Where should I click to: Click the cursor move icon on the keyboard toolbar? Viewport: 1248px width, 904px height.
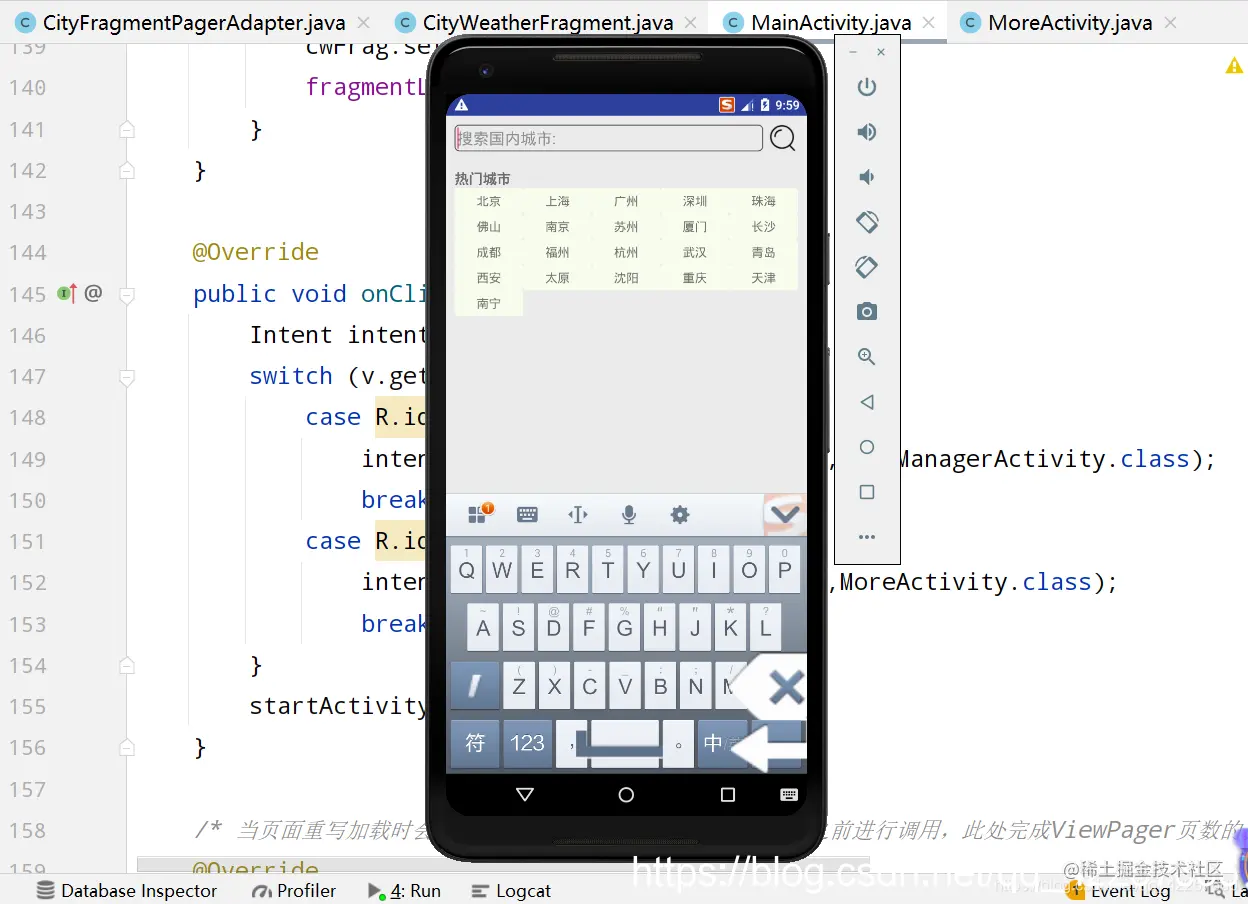point(578,515)
